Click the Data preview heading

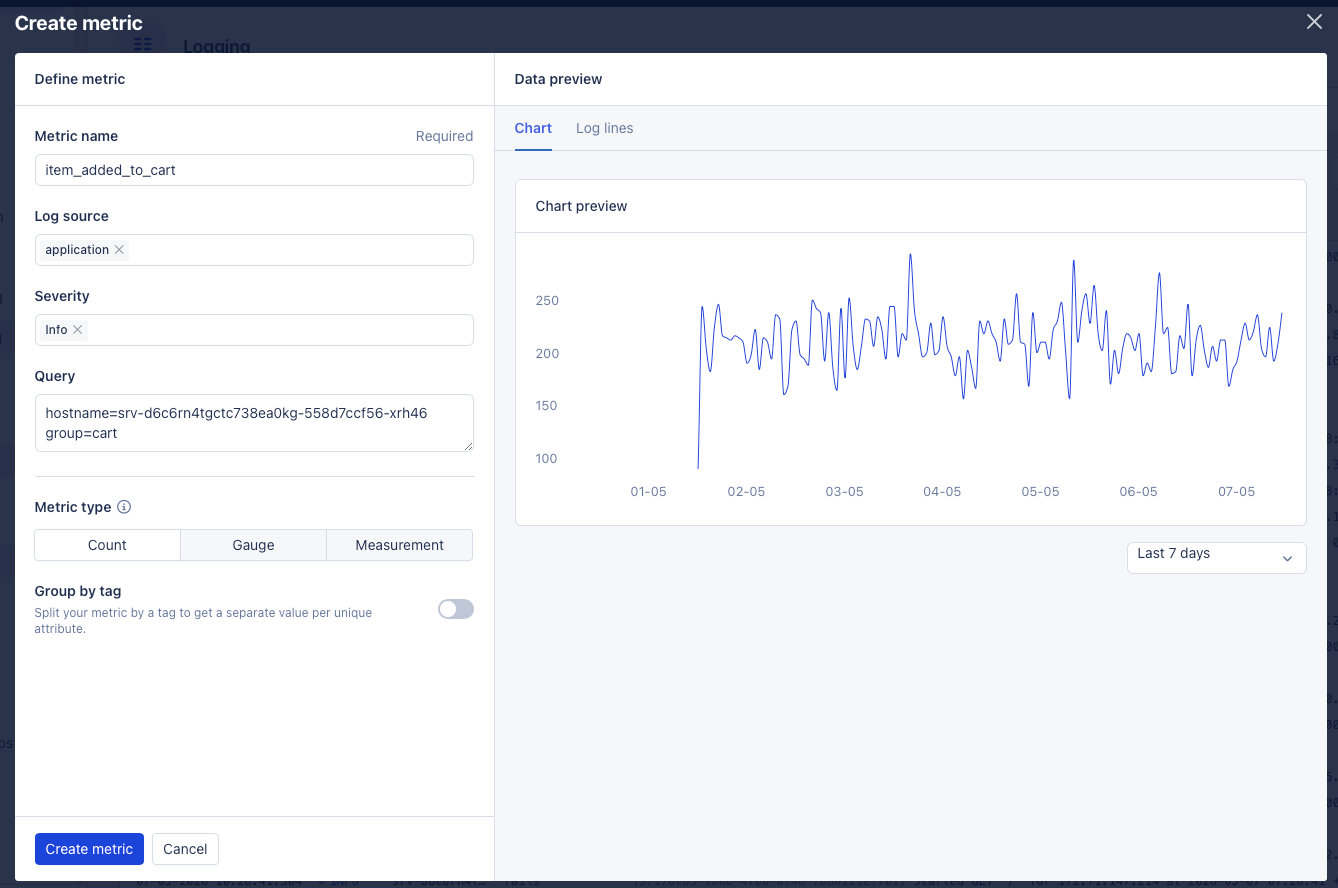[x=558, y=79]
